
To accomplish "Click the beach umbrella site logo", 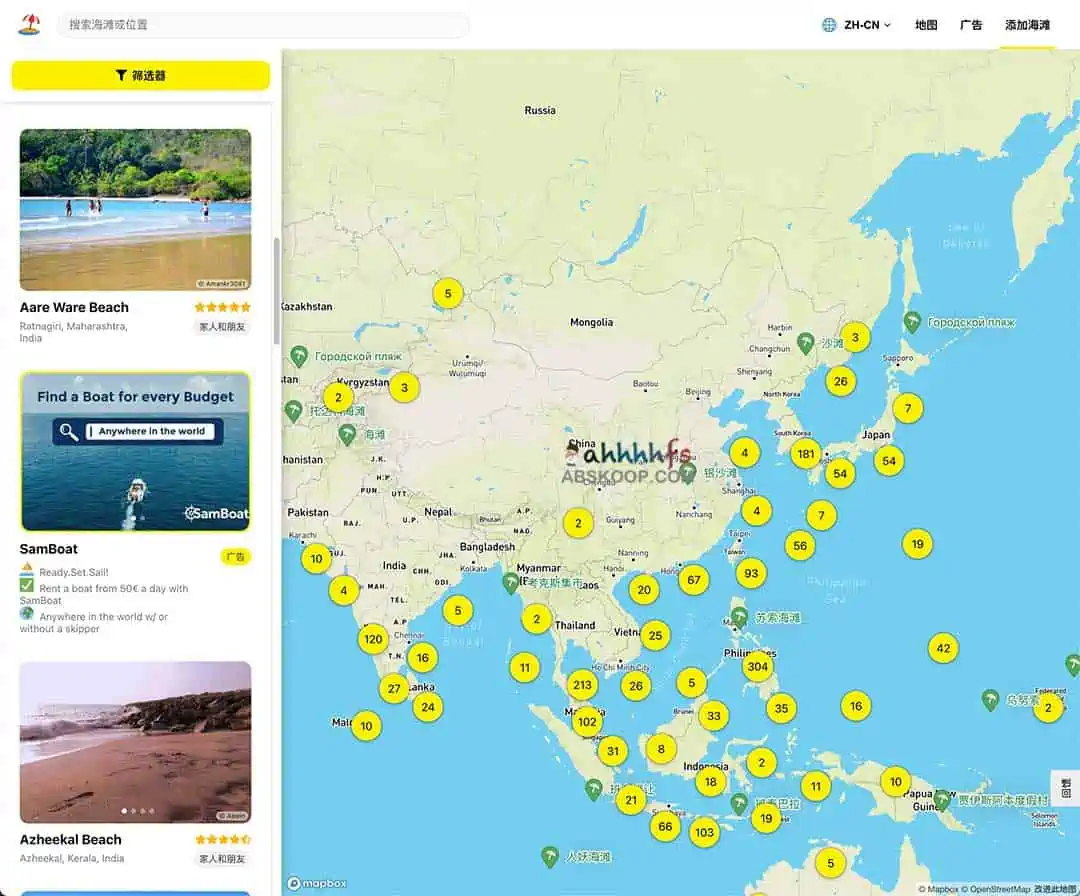I will 29,24.
